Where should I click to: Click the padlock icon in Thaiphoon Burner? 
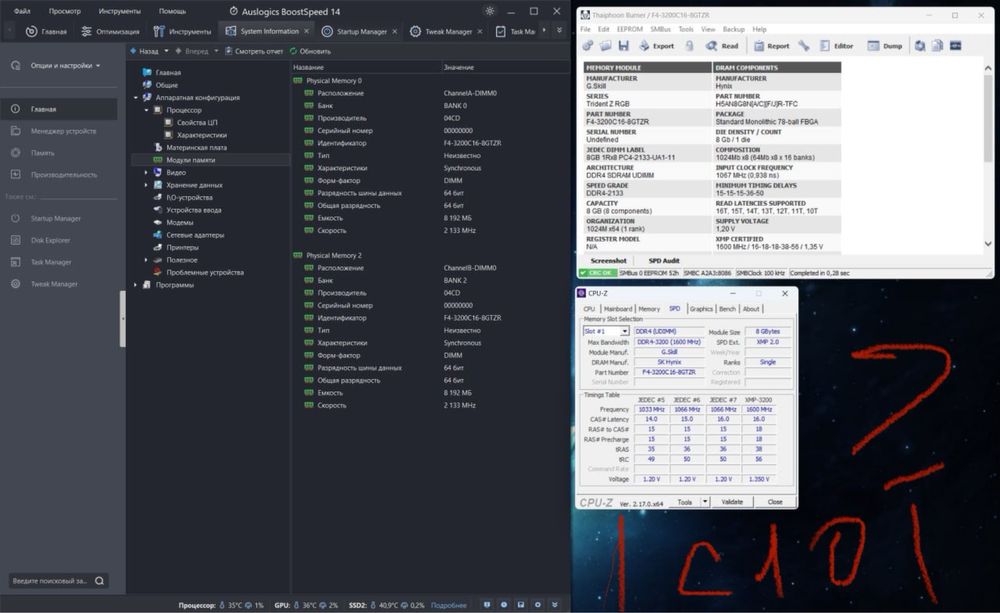point(689,46)
